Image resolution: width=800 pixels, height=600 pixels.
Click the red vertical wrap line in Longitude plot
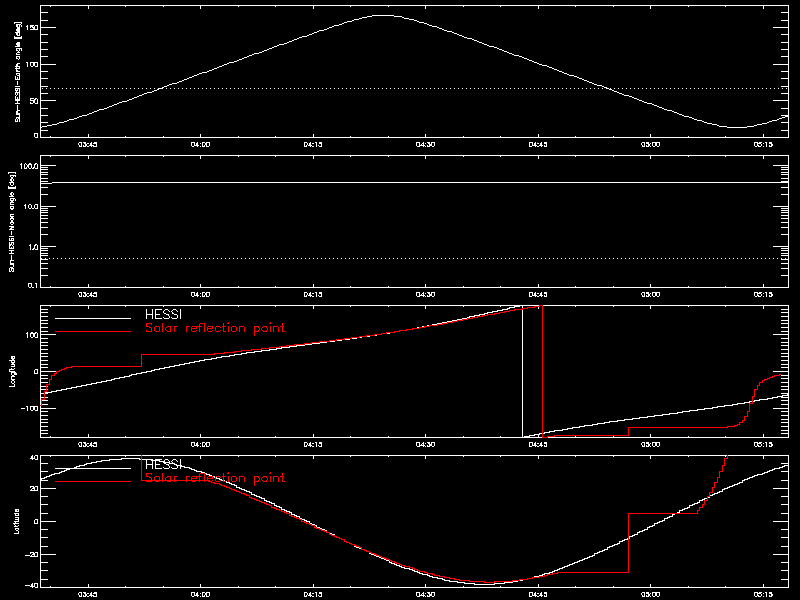[542, 371]
